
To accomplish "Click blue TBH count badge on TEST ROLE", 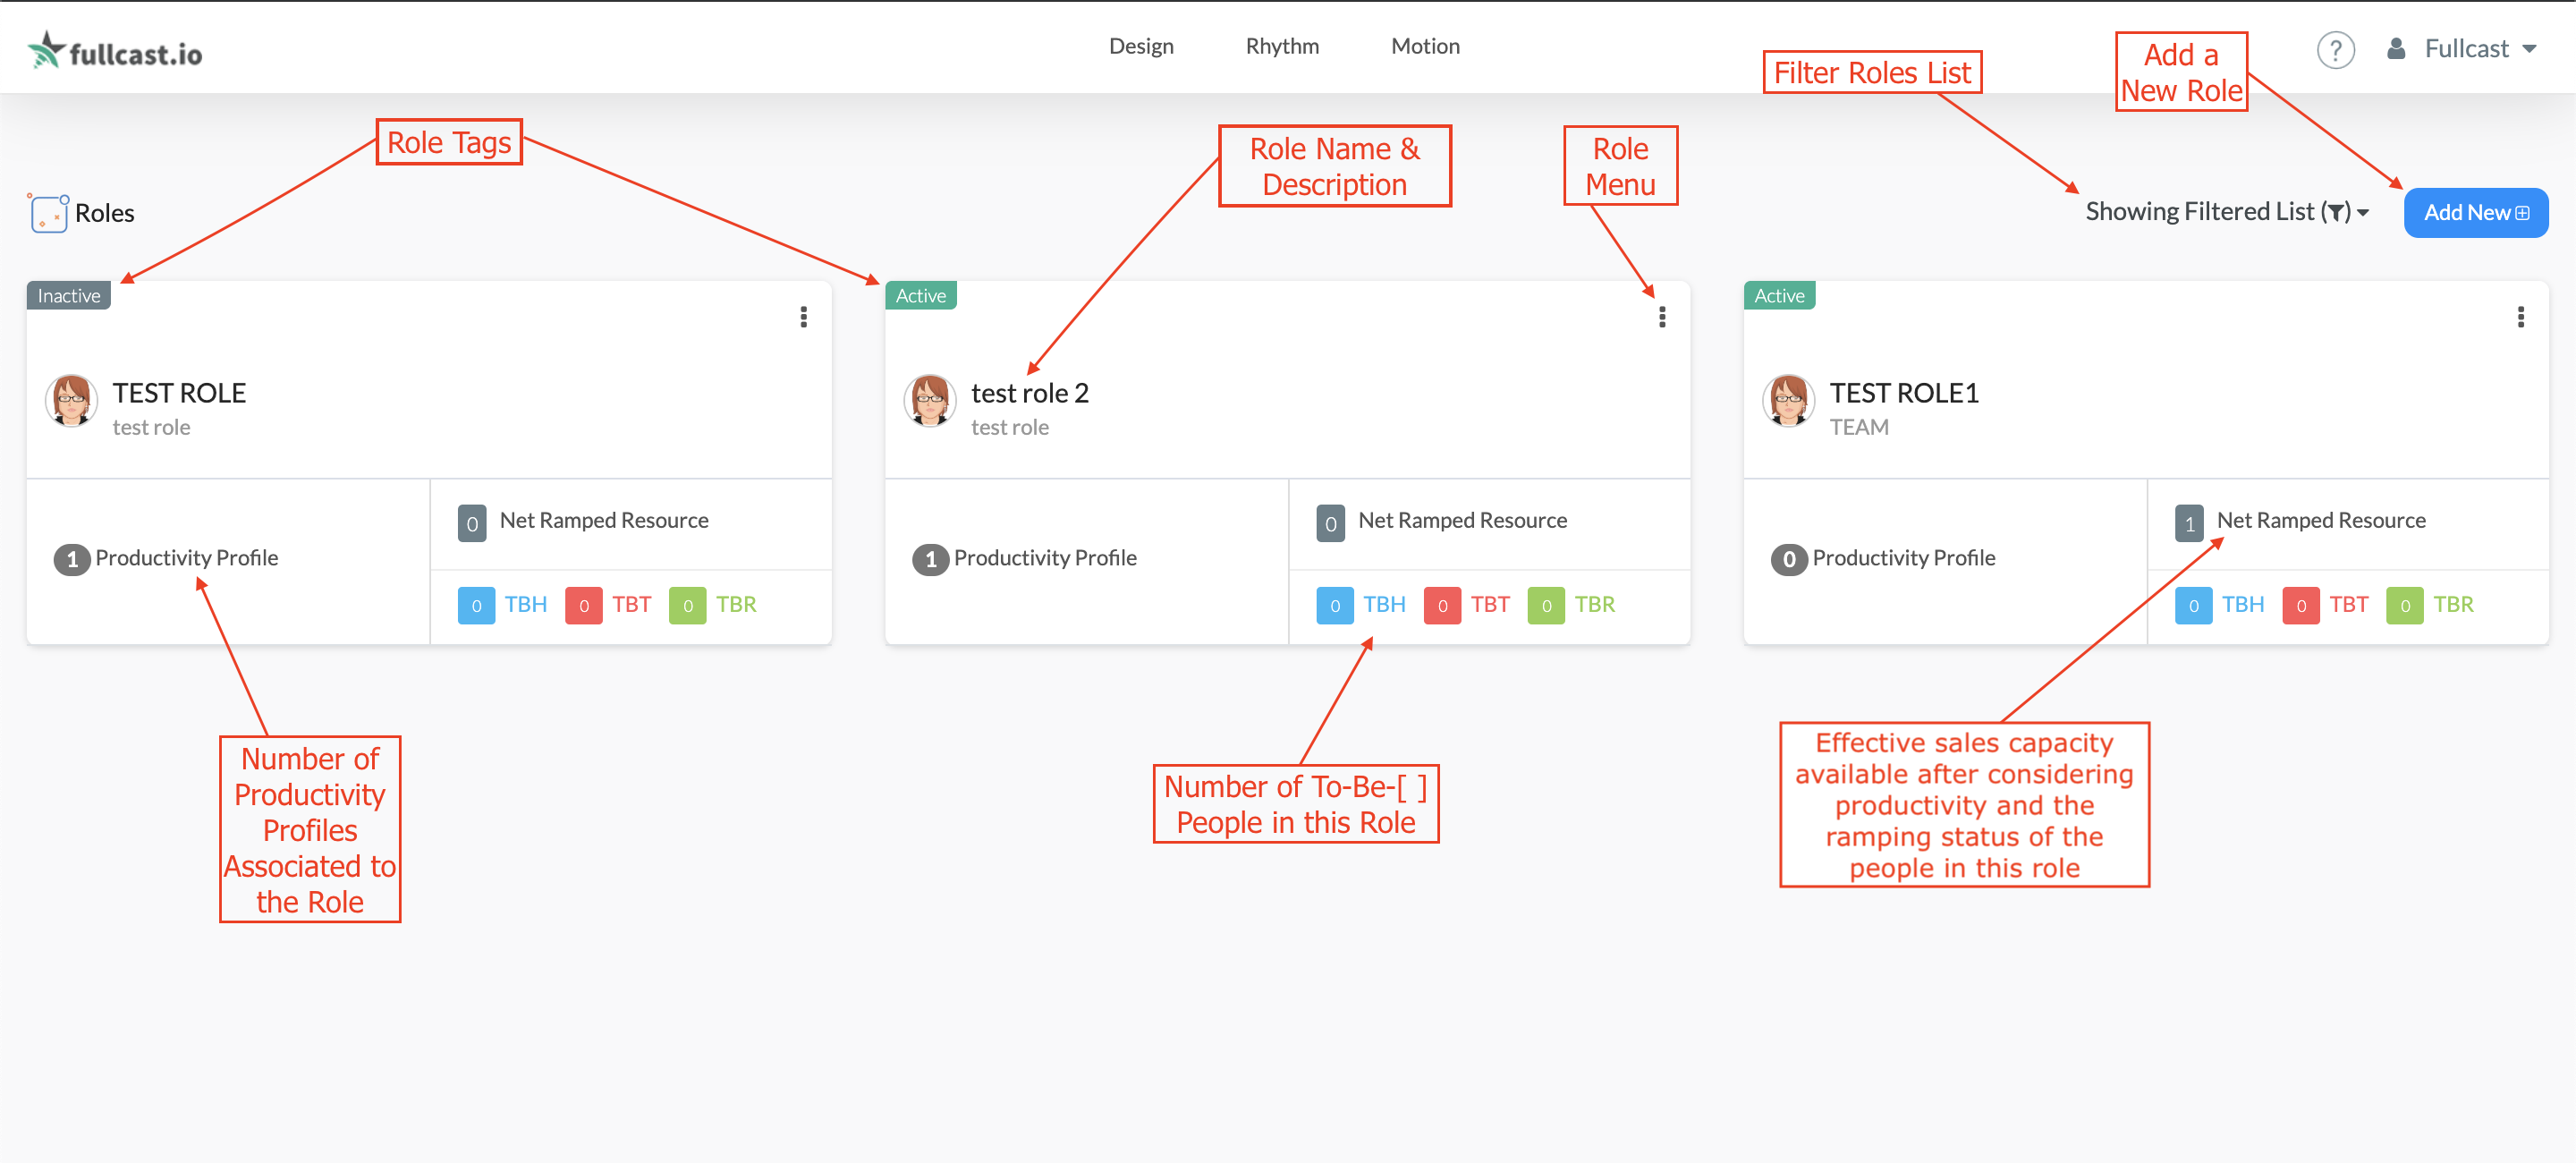I will click(476, 605).
